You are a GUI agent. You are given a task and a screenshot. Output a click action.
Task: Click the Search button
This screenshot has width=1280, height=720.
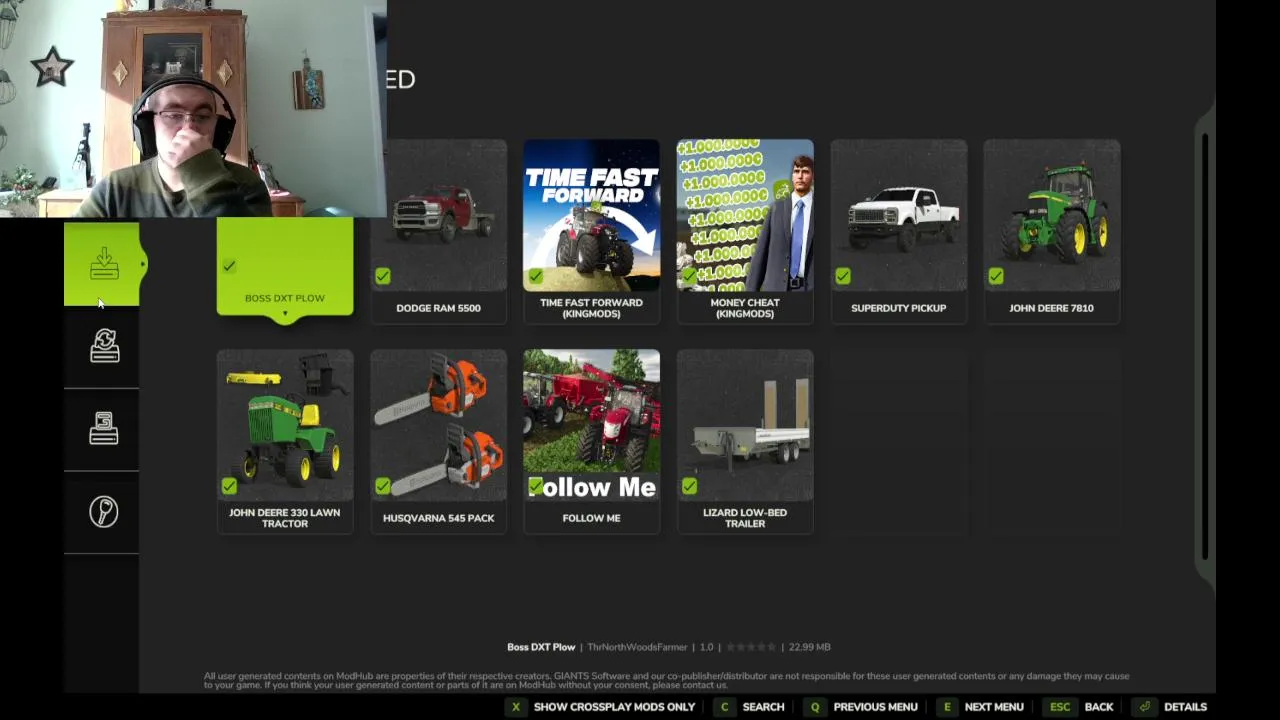click(x=763, y=707)
